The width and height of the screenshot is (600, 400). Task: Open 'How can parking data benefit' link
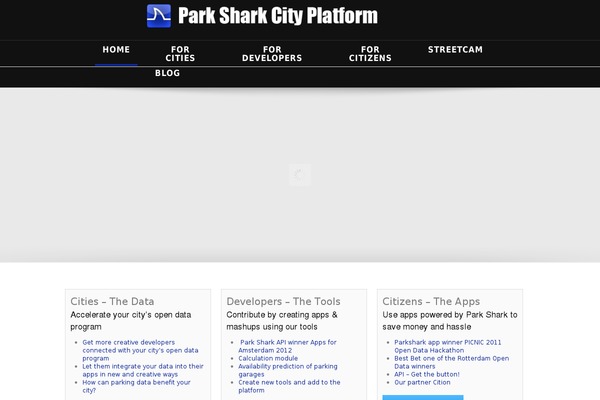click(x=136, y=386)
